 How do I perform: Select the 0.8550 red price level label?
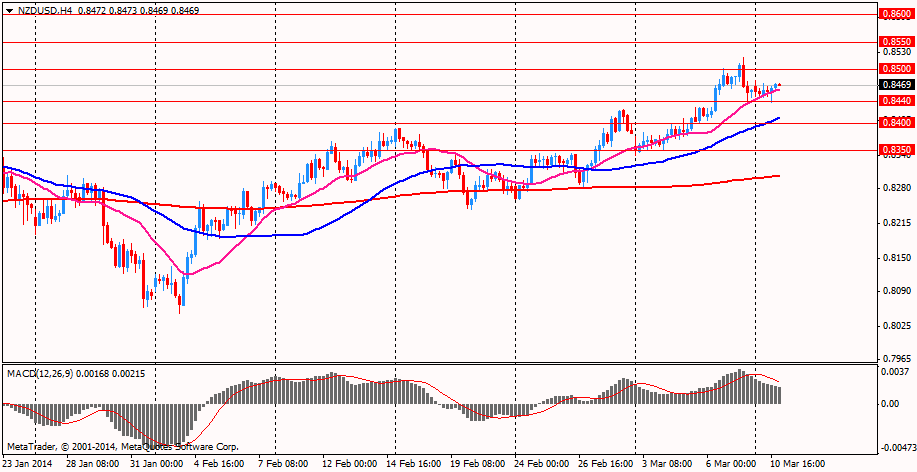[x=895, y=42]
